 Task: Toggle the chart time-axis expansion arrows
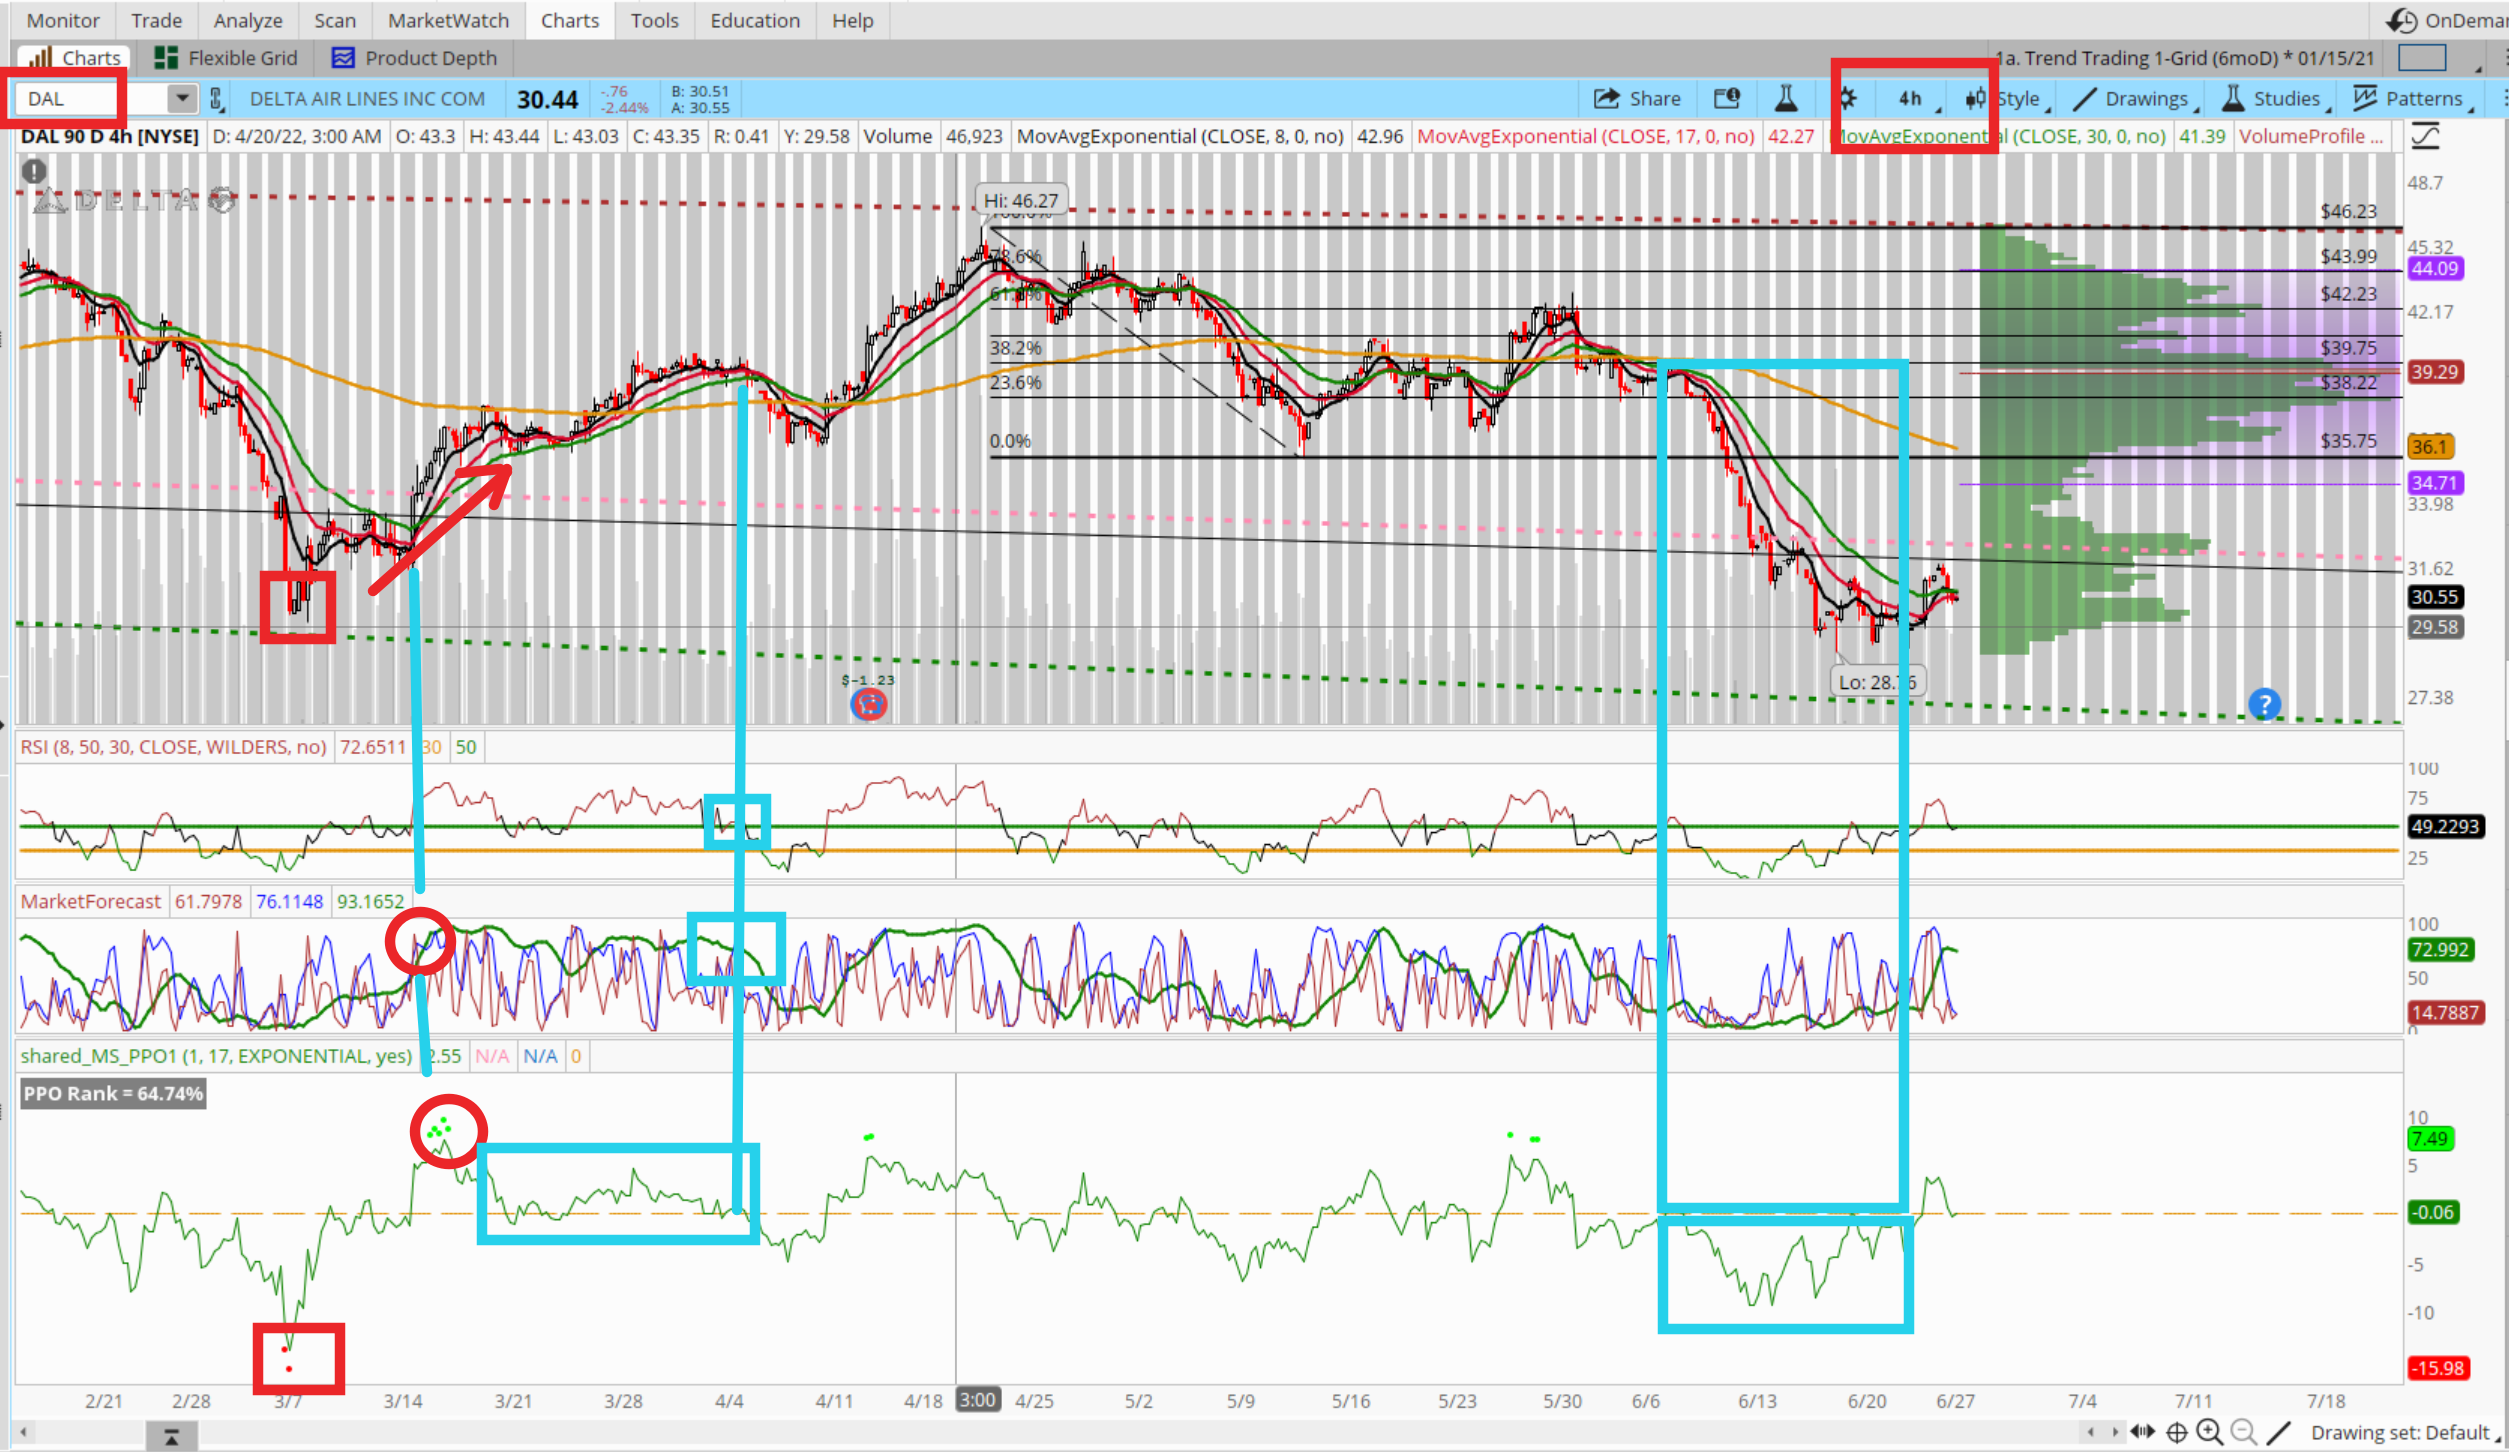(2143, 1432)
